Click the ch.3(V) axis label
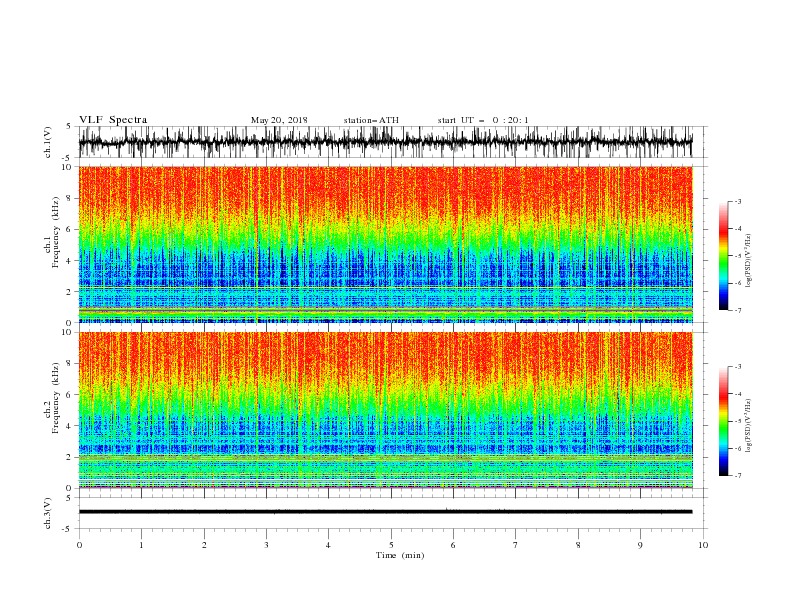Viewport: 792px width, 612px height. pos(48,513)
